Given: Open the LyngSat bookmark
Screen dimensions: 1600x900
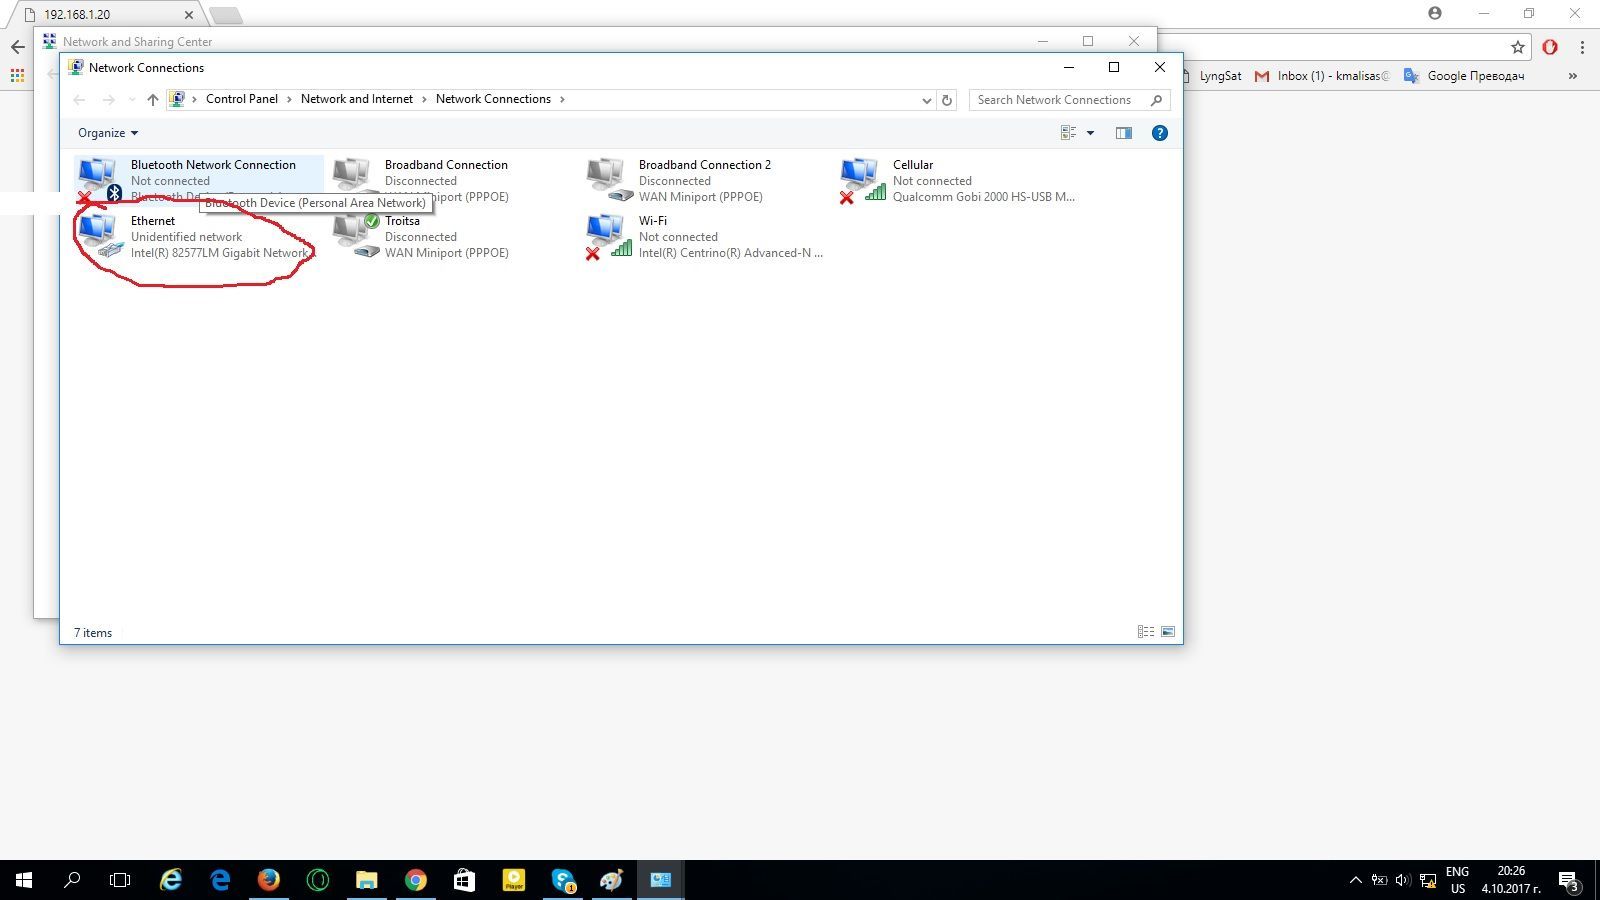Looking at the screenshot, I should (1219, 76).
